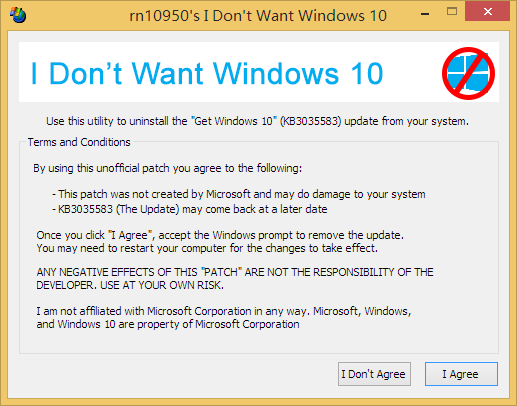Click 'I am not affiliated with Microsoft Corporation' line

[224, 311]
